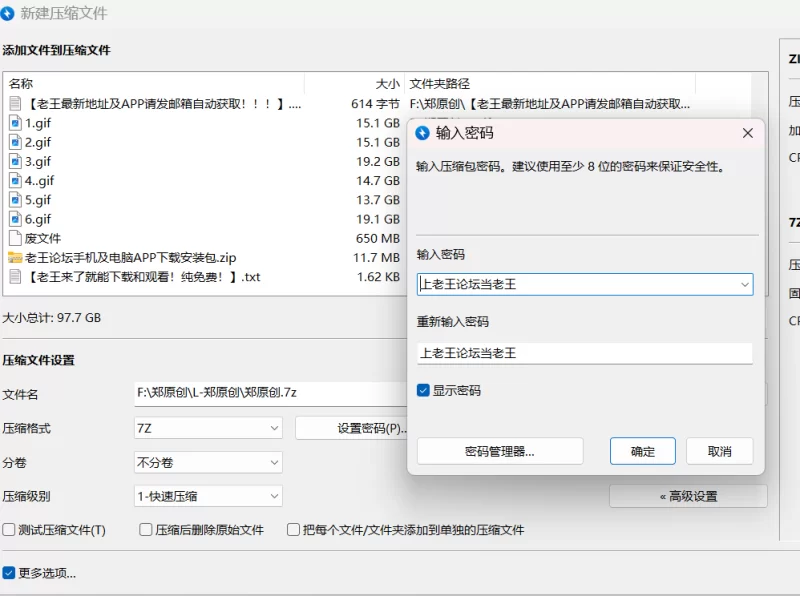Screen dimensions: 800x596
Task: Click the first txt document icon
Action: click(x=15, y=104)
